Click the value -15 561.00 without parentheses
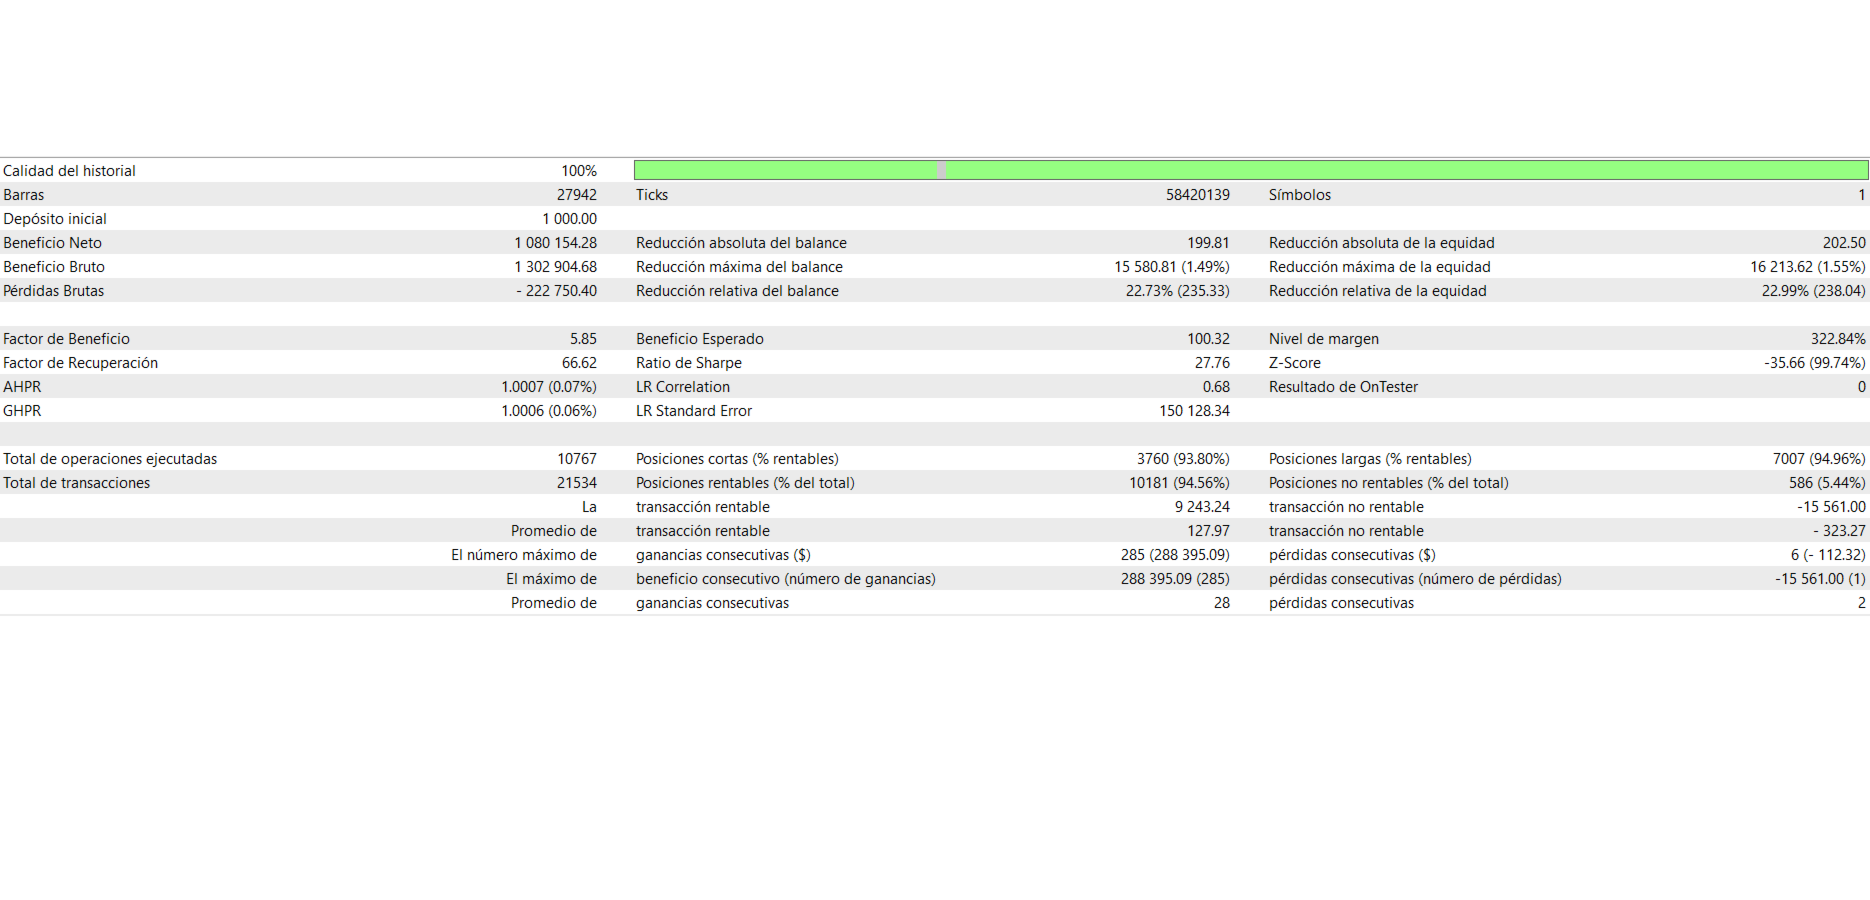 (x=1831, y=507)
